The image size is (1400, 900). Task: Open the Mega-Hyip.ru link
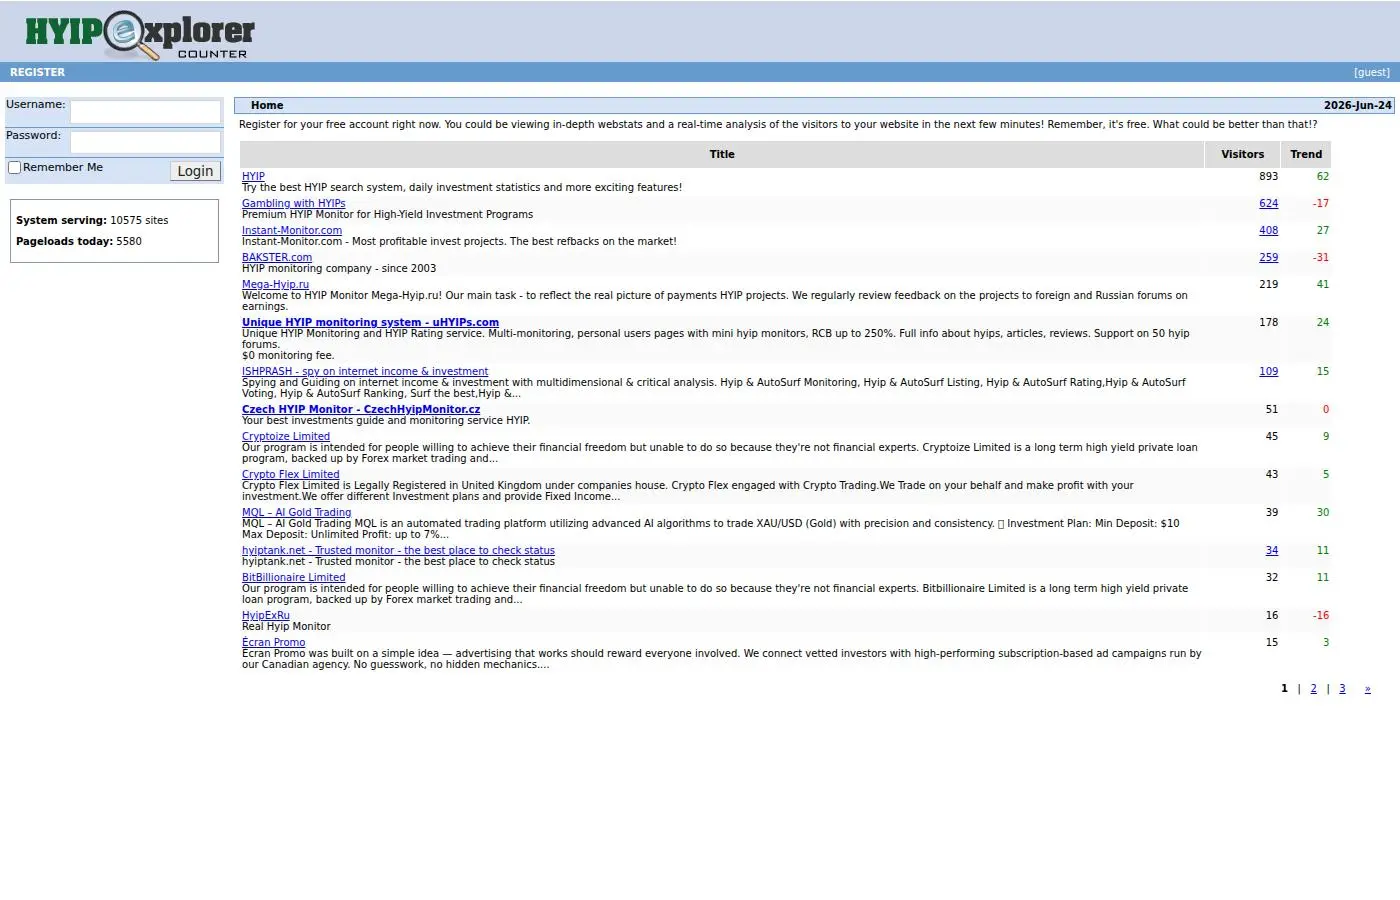coord(275,284)
